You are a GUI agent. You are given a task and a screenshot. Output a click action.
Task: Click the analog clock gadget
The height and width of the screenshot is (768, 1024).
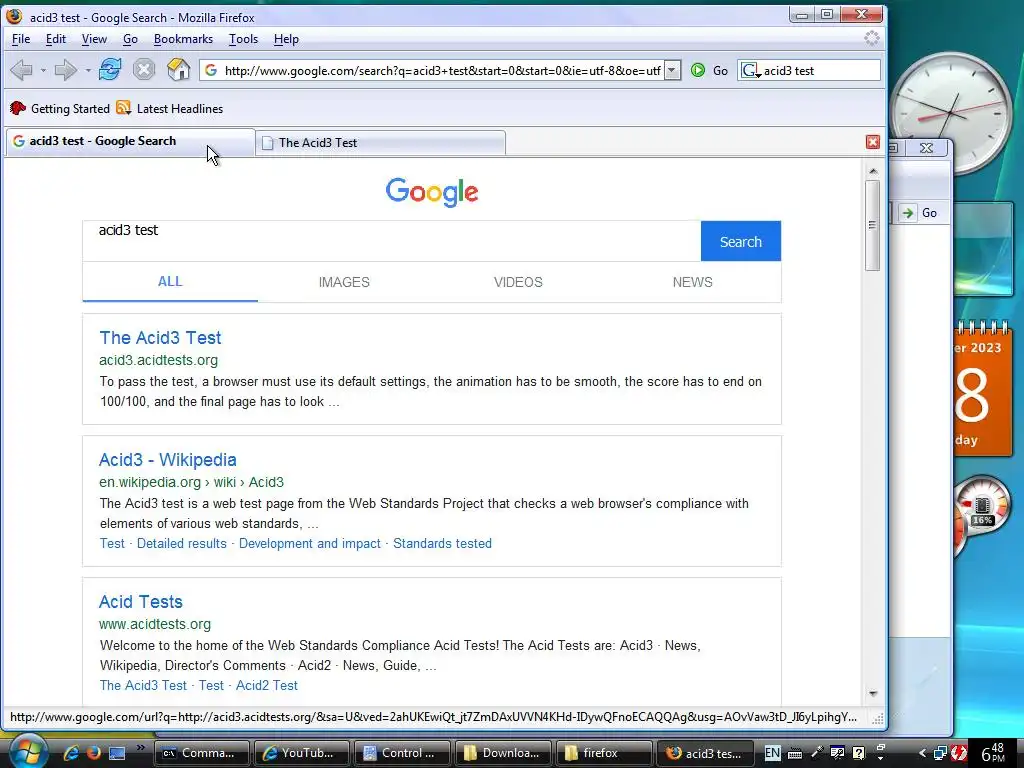coord(950,112)
